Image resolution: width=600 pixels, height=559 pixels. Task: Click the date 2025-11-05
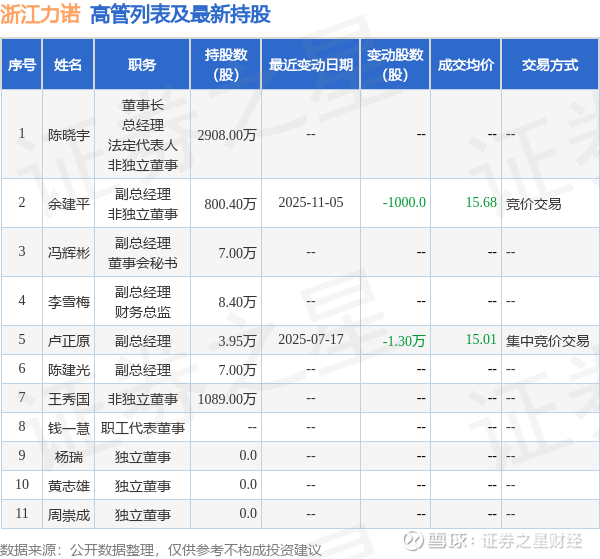pyautogui.click(x=311, y=202)
